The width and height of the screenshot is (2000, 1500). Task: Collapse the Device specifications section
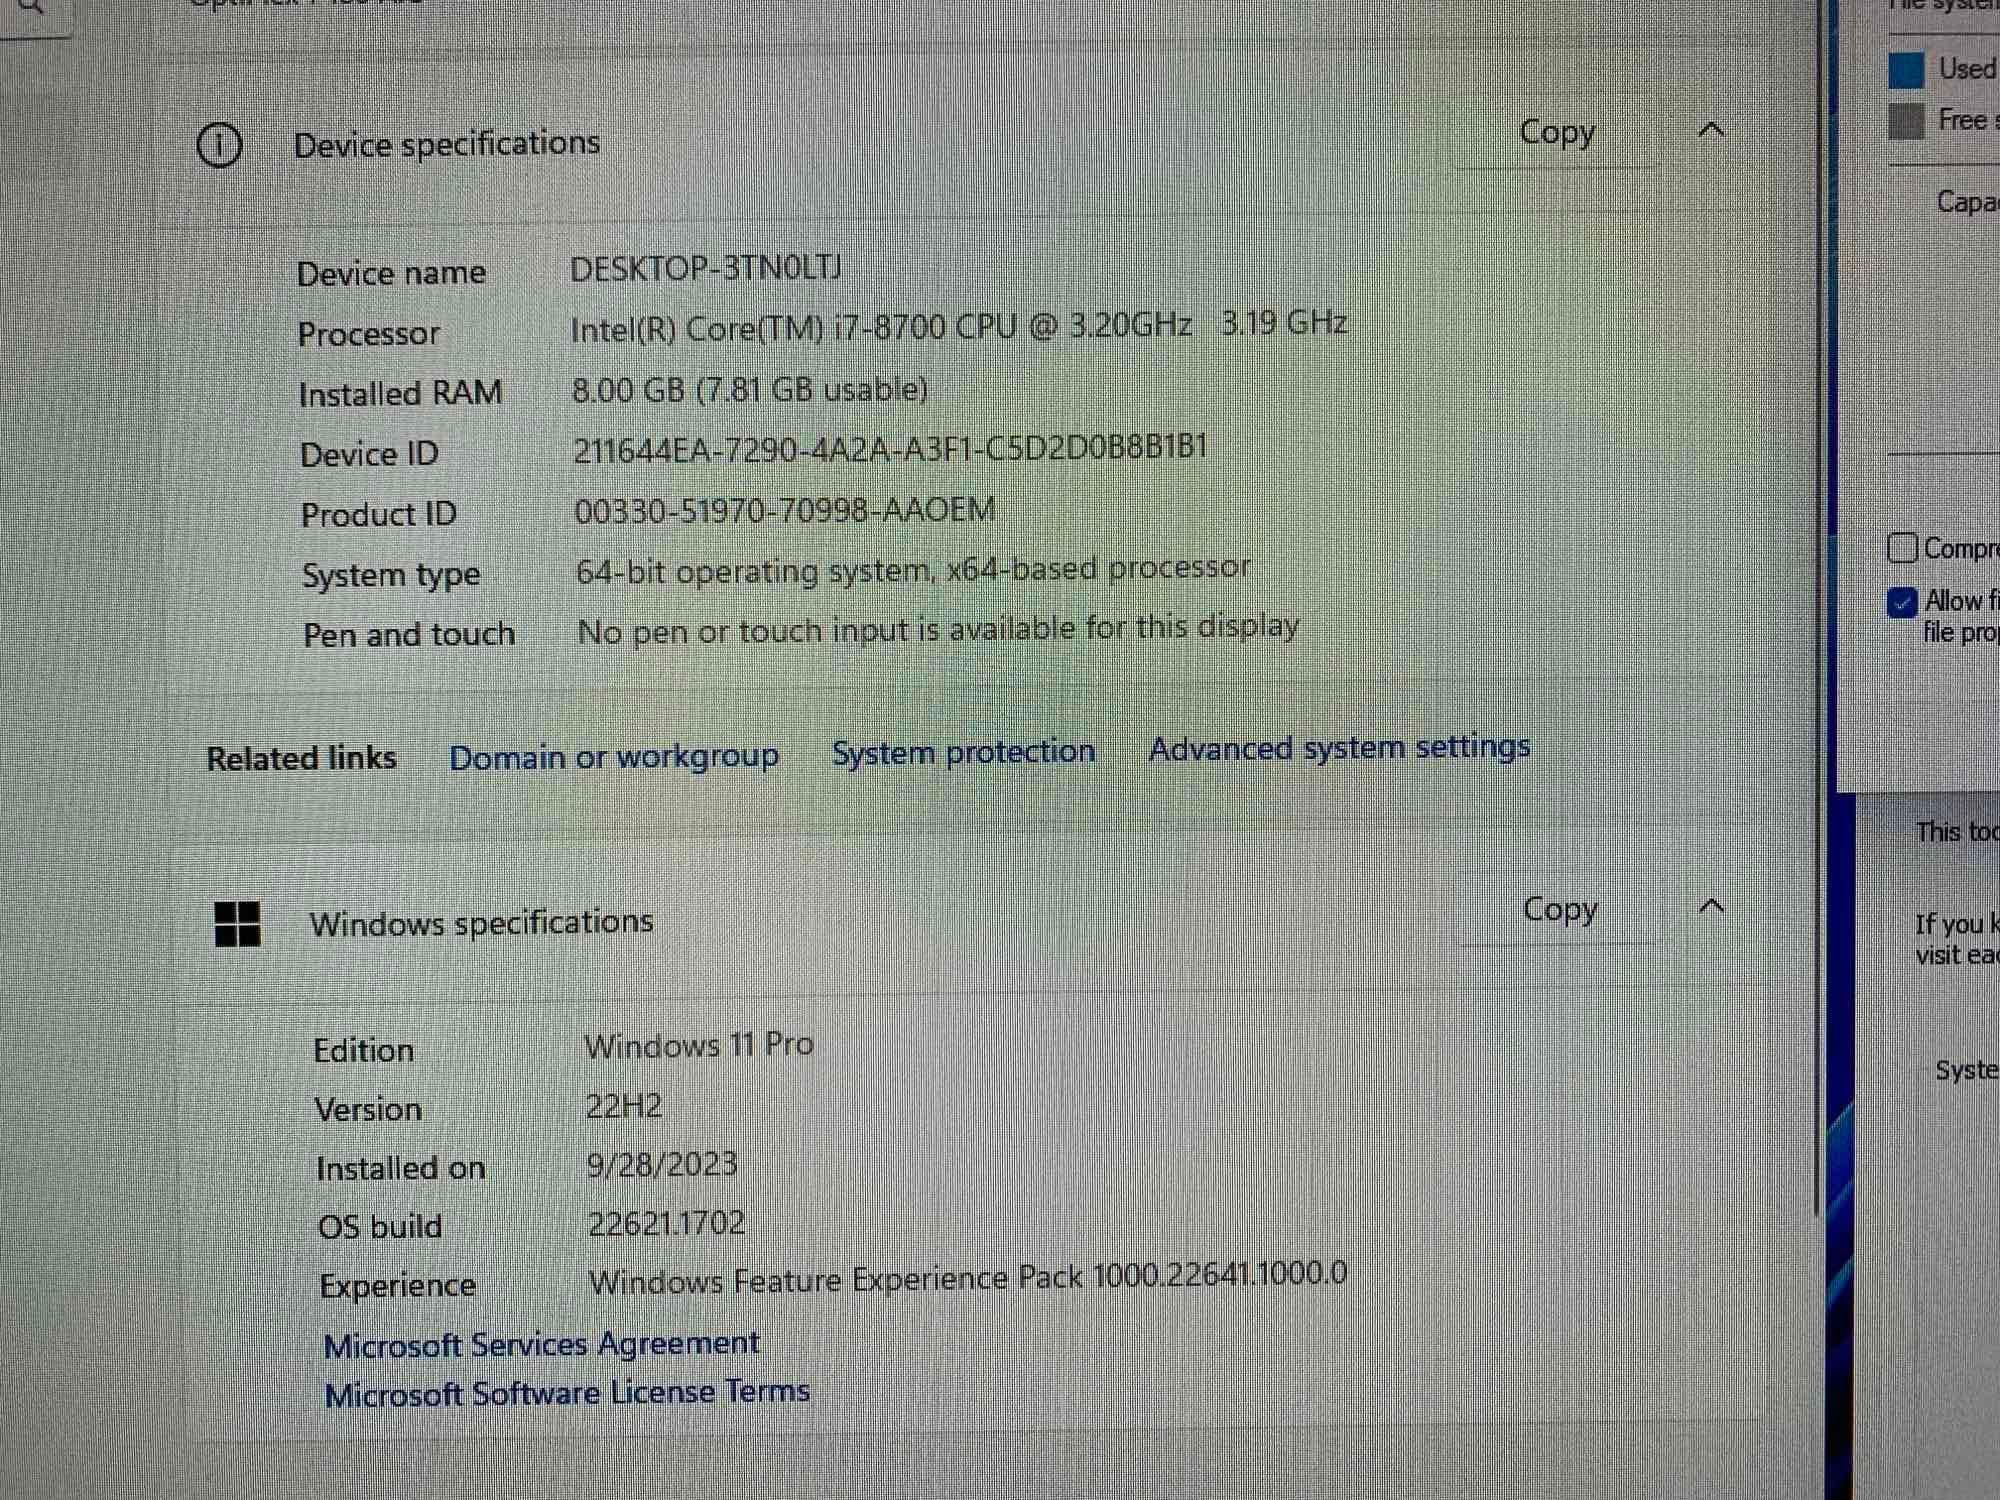coord(1711,130)
